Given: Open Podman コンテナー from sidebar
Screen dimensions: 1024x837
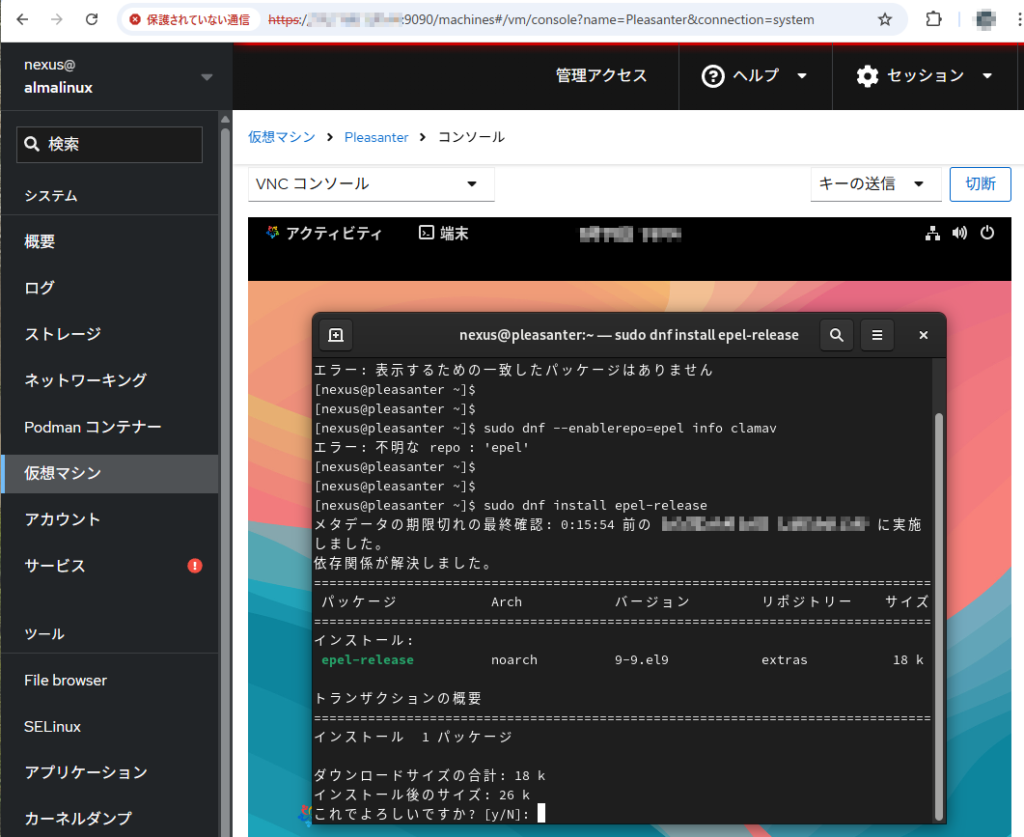Looking at the screenshot, I should pyautogui.click(x=92, y=427).
